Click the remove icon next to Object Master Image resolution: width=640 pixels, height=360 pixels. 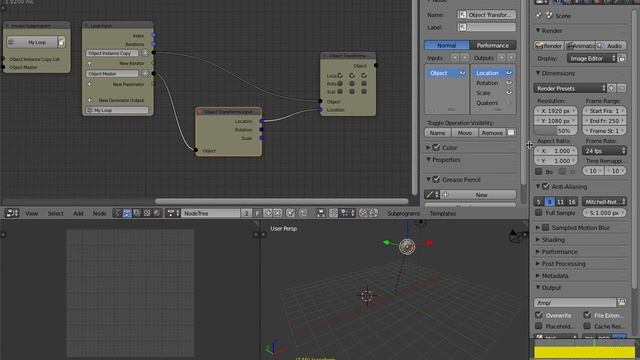pos(145,73)
